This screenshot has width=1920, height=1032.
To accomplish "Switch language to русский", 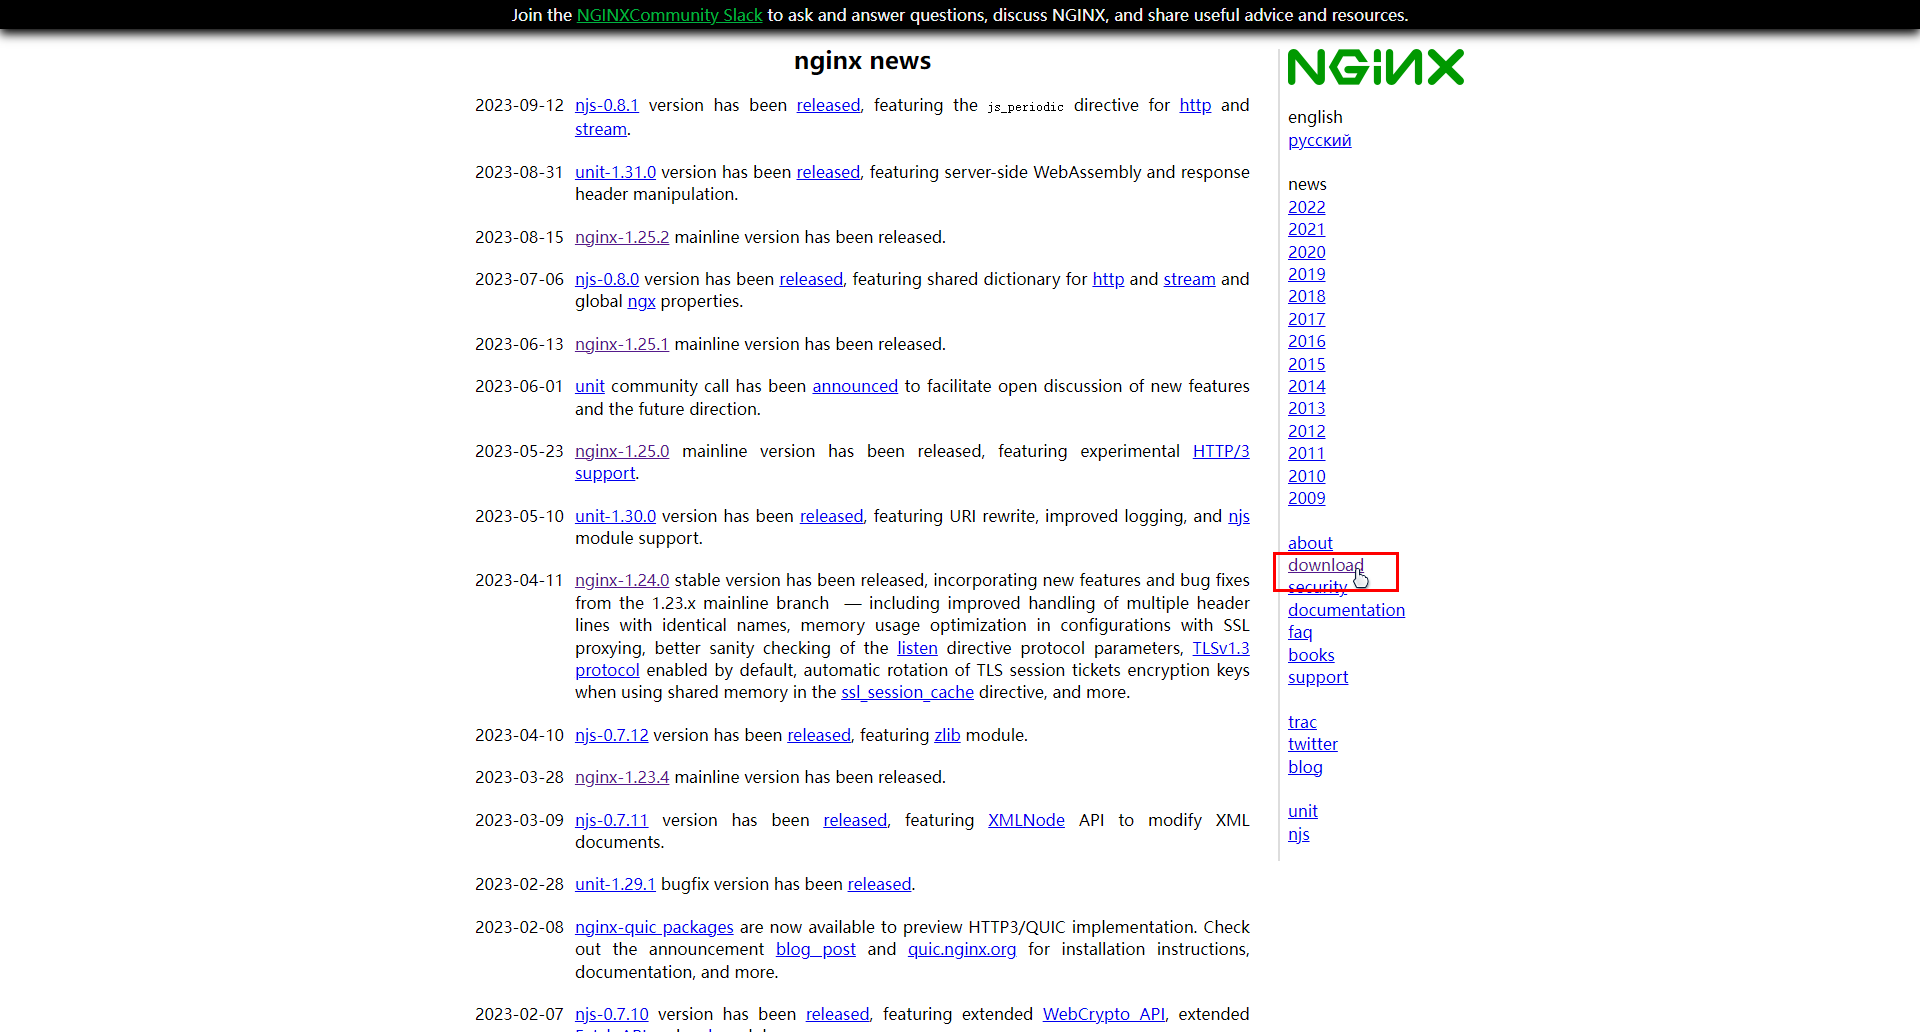I will coord(1319,140).
